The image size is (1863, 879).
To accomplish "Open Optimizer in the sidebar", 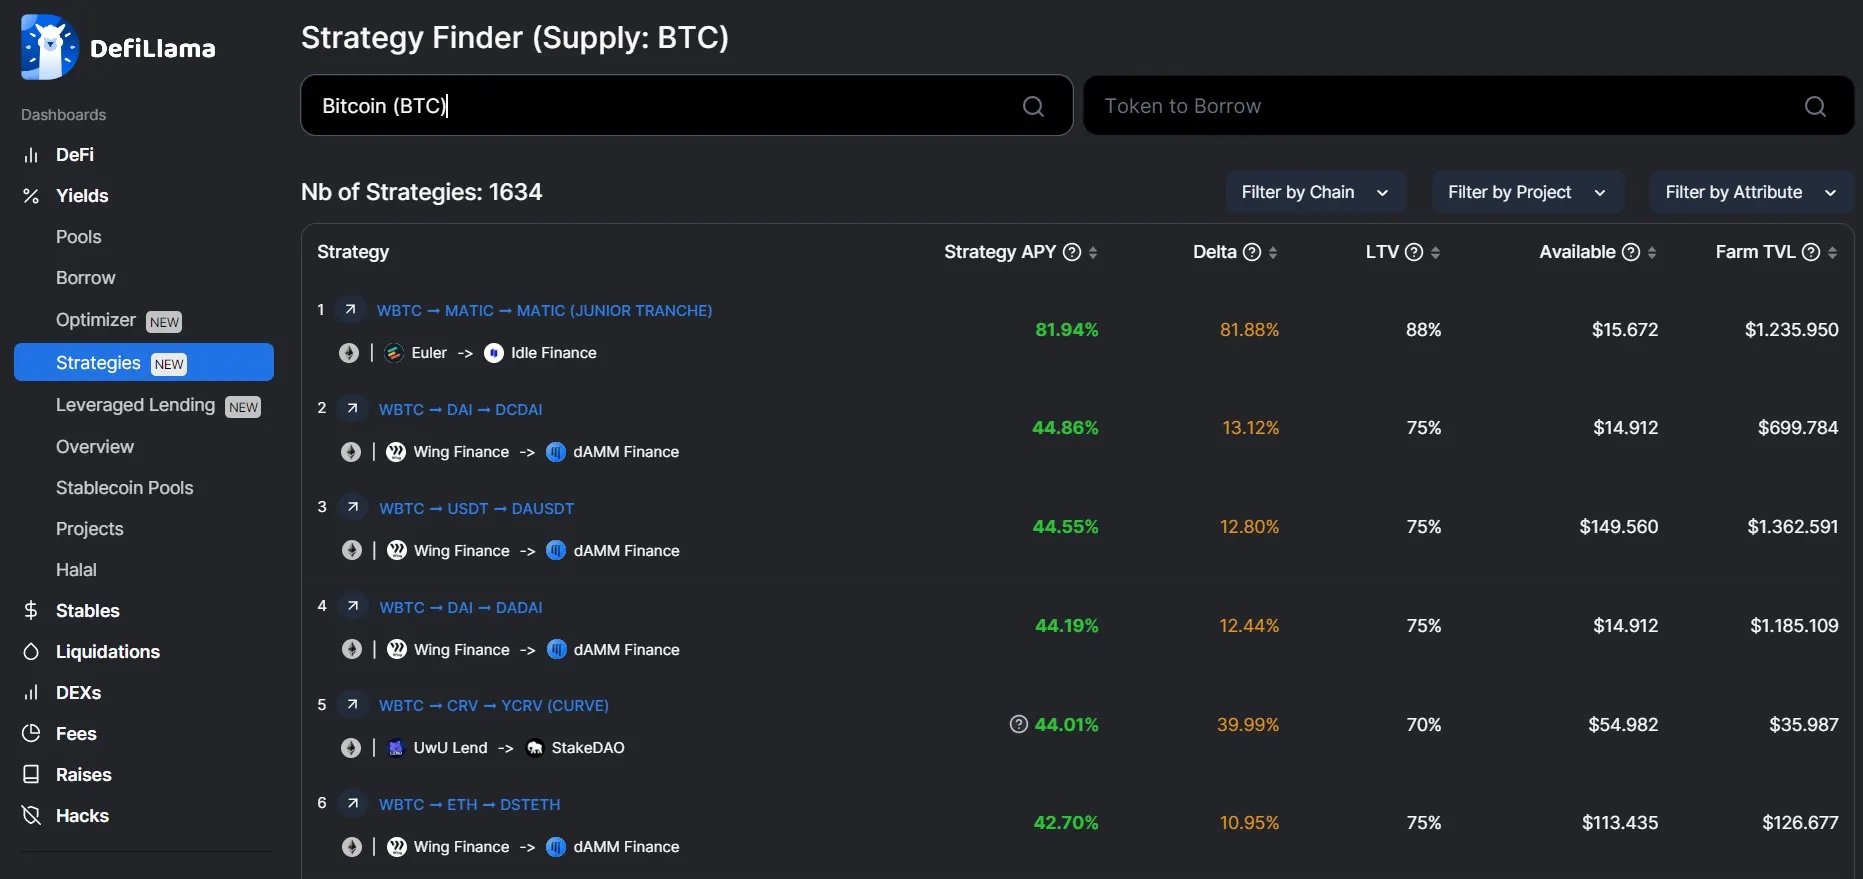I will tap(96, 320).
